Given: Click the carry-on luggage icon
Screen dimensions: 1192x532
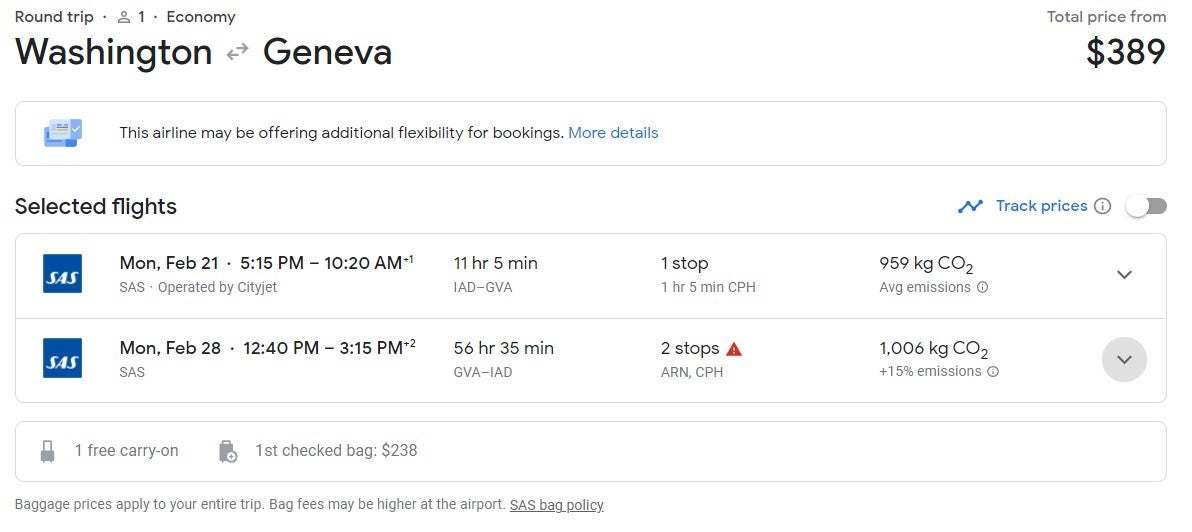Looking at the screenshot, I should [x=47, y=451].
